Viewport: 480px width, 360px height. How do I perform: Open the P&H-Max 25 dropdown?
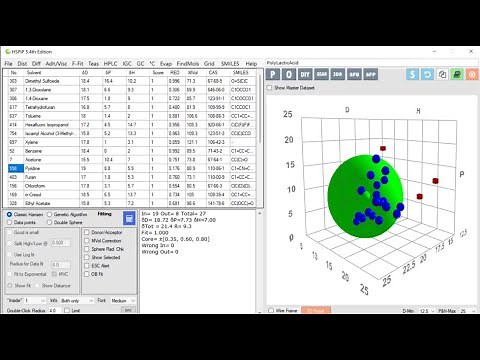click(x=468, y=311)
